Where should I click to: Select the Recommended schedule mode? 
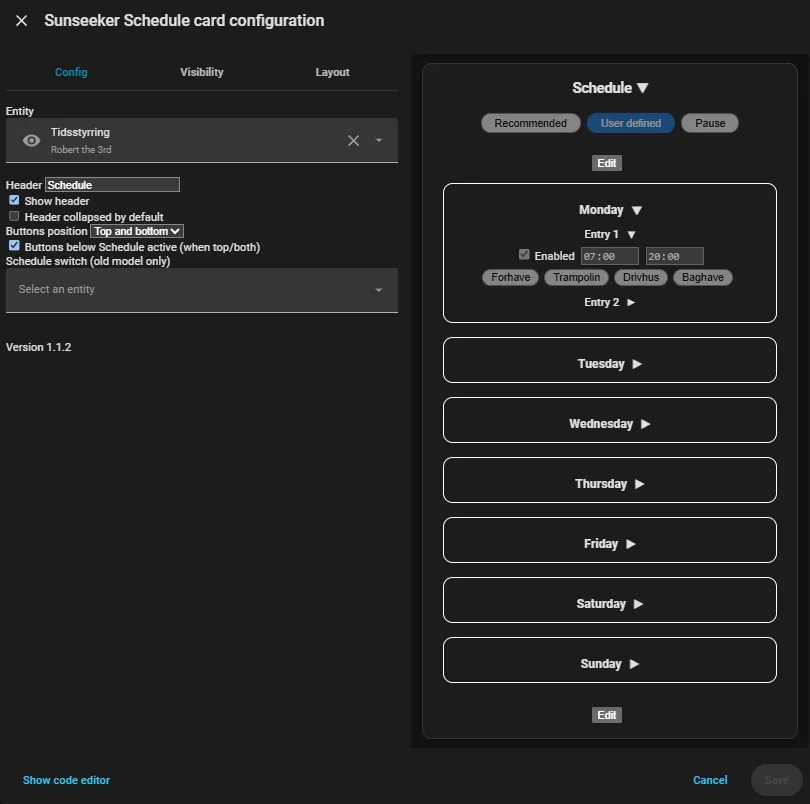click(x=531, y=123)
